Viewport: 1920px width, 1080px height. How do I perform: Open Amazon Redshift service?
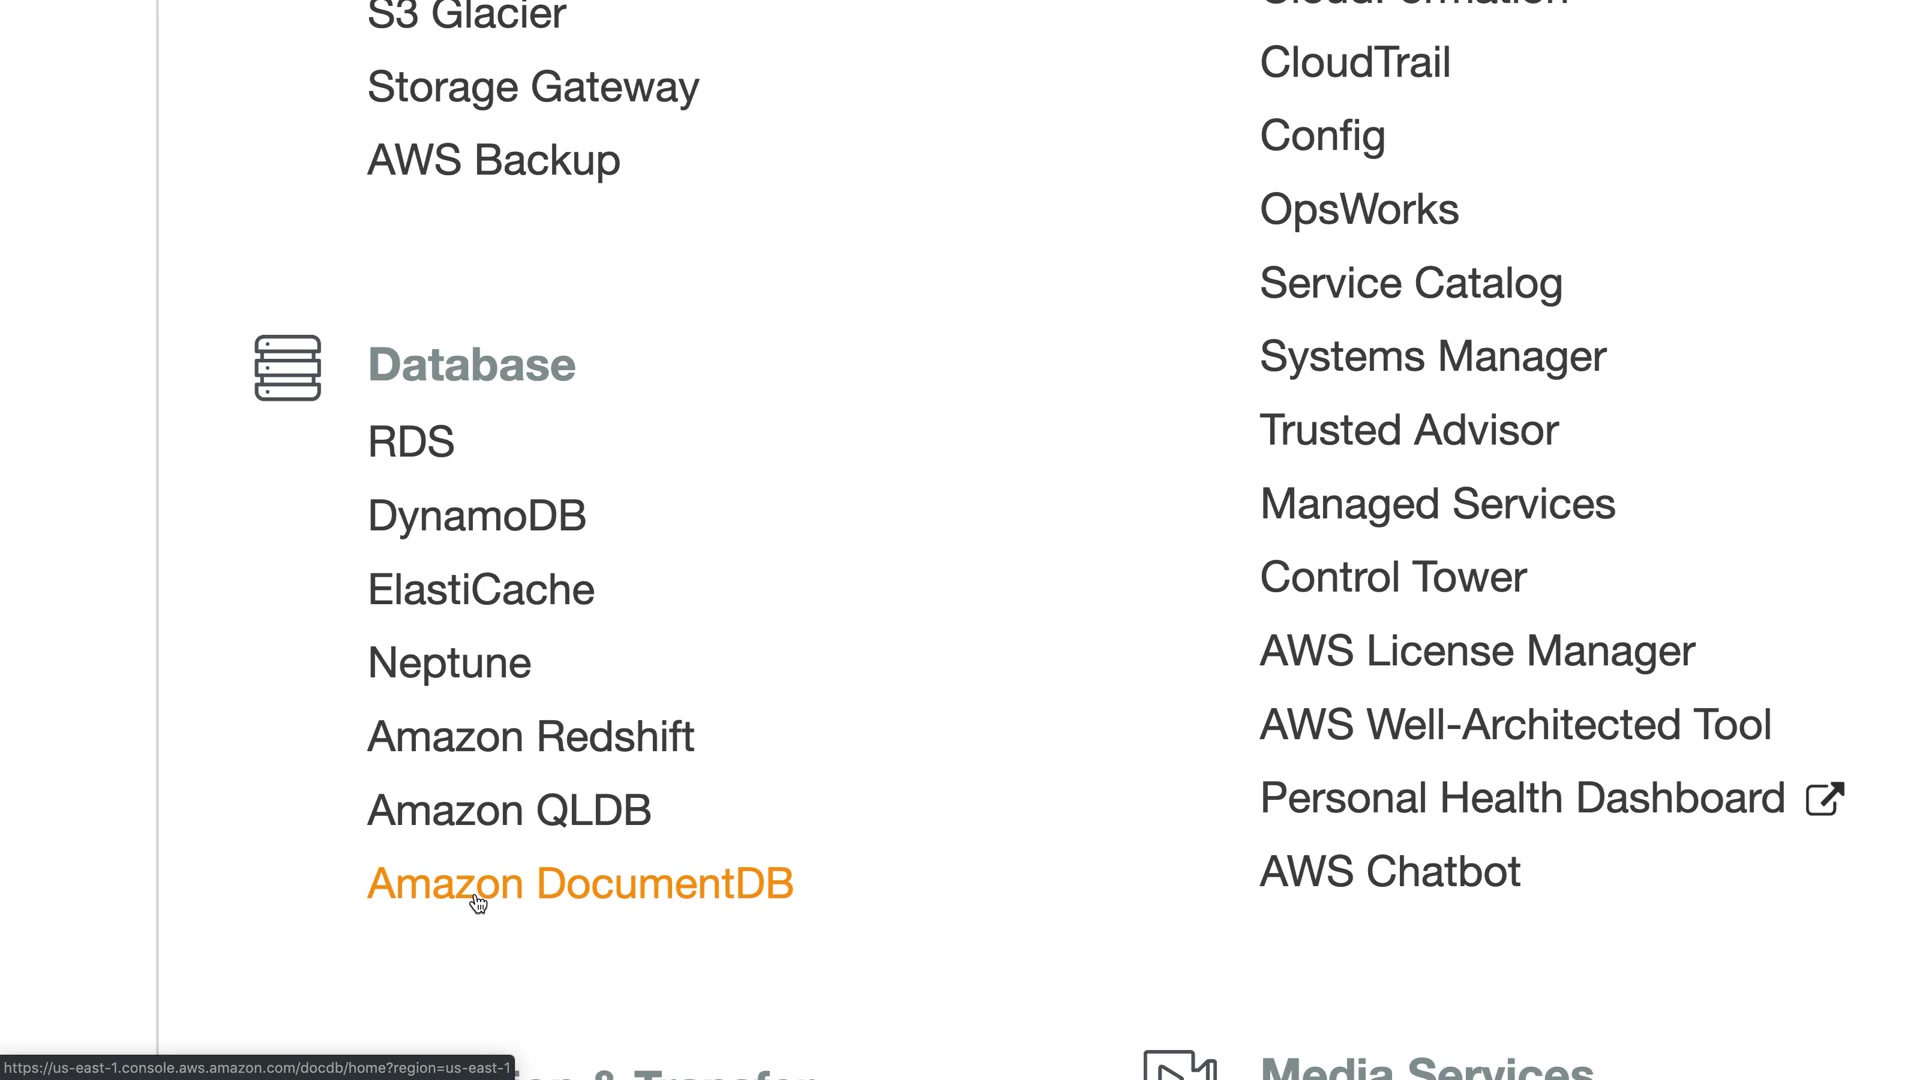coord(530,737)
